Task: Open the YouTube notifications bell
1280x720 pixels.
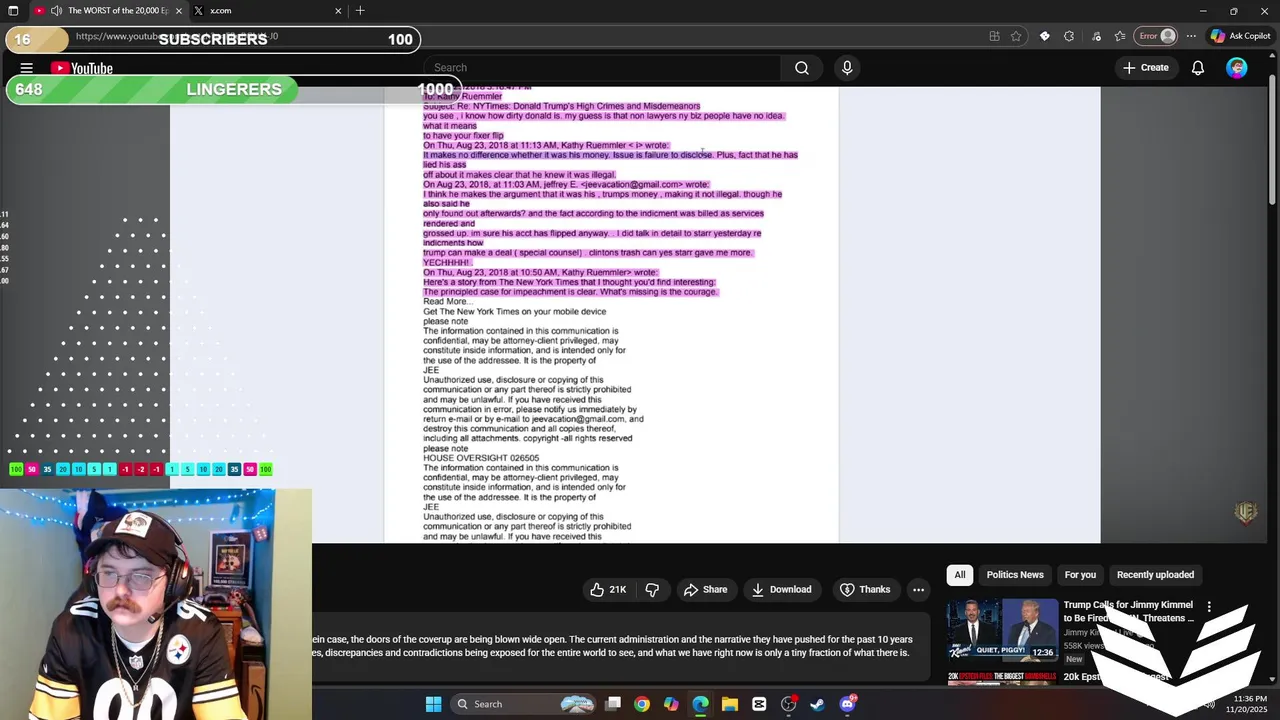Action: pyautogui.click(x=1197, y=68)
